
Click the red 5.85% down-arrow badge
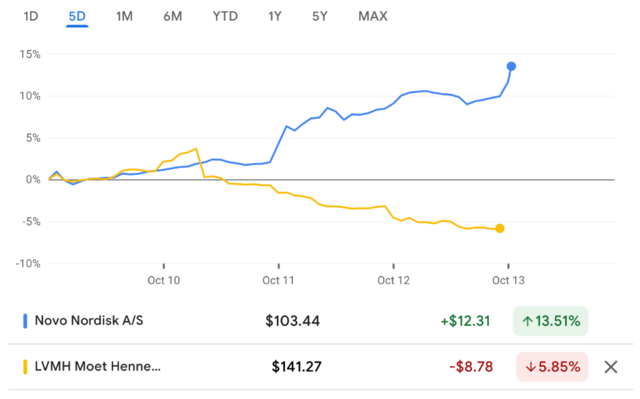552,367
